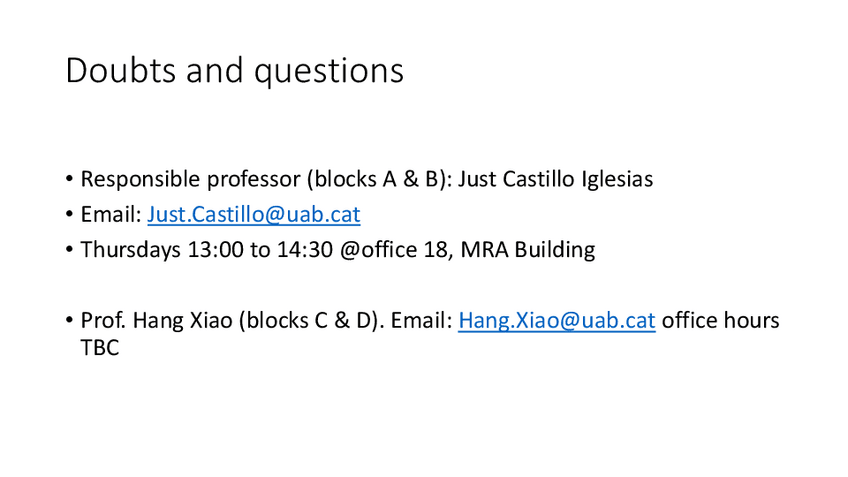Click the word "Thursdays"
Screen dimensions: 848x477
[131, 249]
